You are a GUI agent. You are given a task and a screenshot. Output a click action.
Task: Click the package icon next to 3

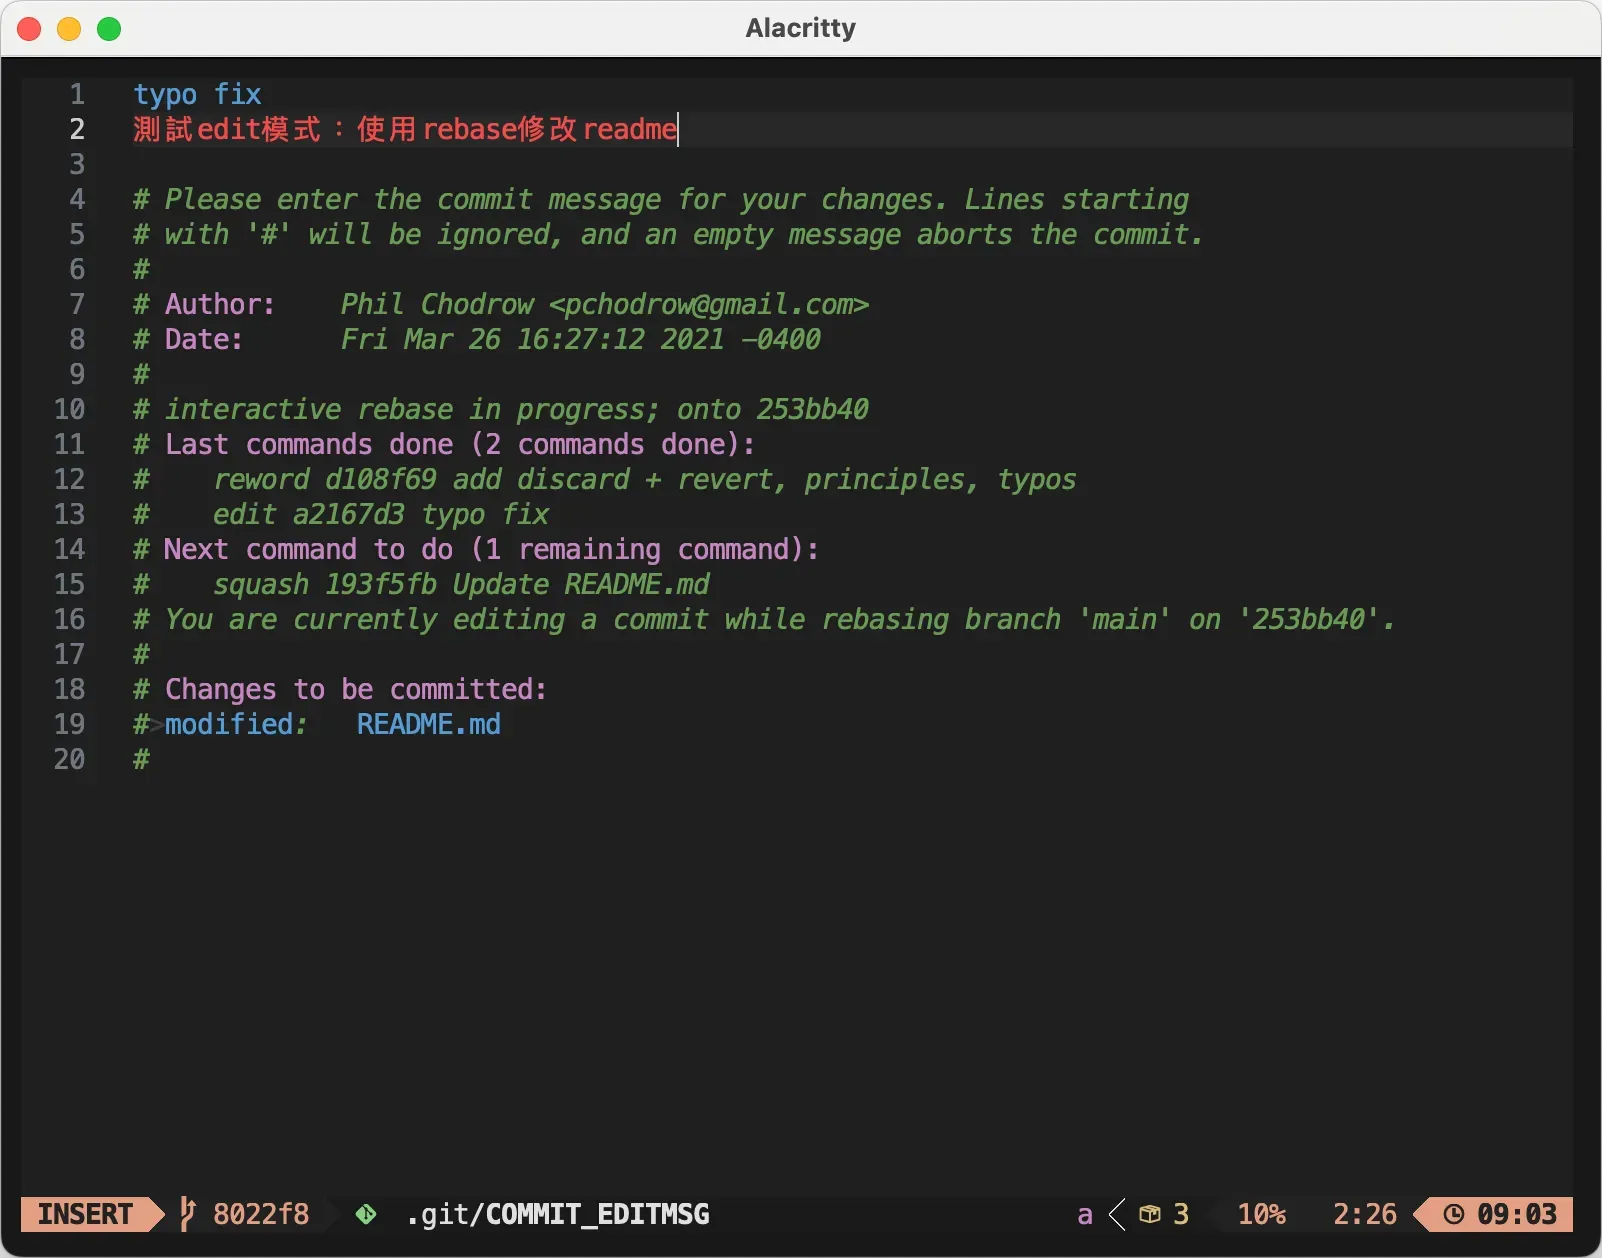1150,1214
